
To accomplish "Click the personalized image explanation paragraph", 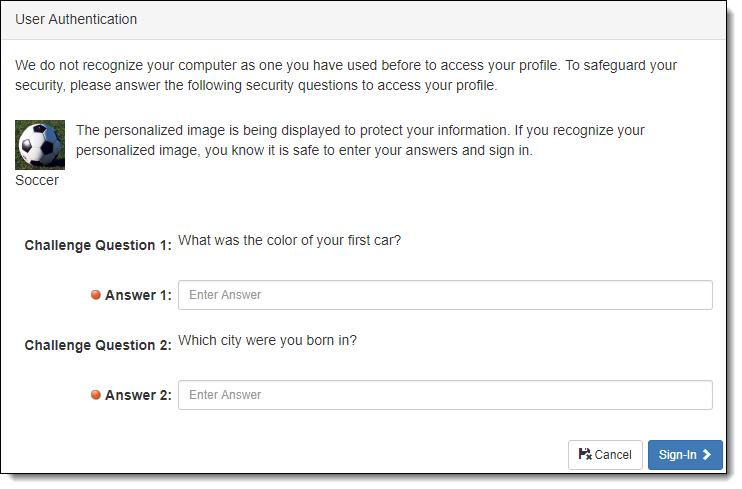I will click(x=360, y=140).
